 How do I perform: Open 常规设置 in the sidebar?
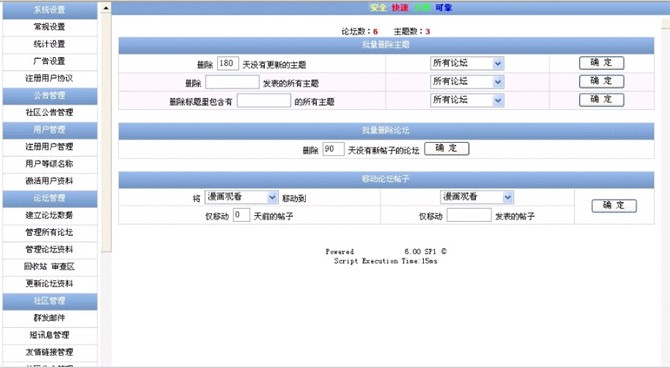pyautogui.click(x=50, y=27)
